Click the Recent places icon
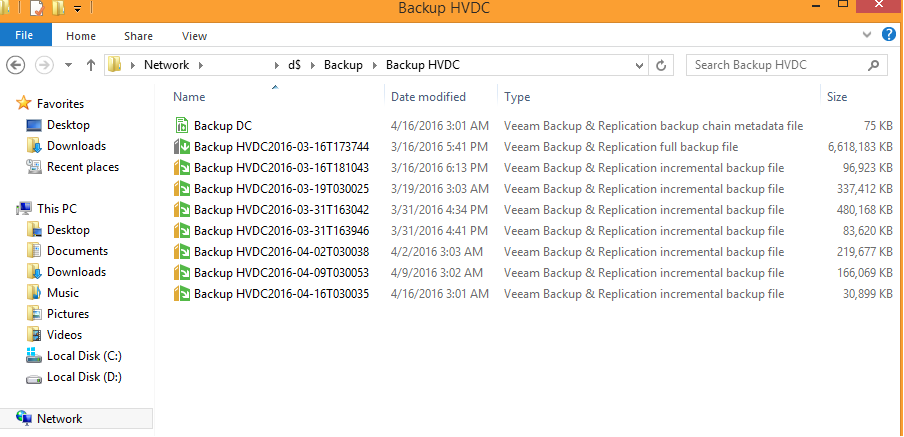 pyautogui.click(x=34, y=167)
